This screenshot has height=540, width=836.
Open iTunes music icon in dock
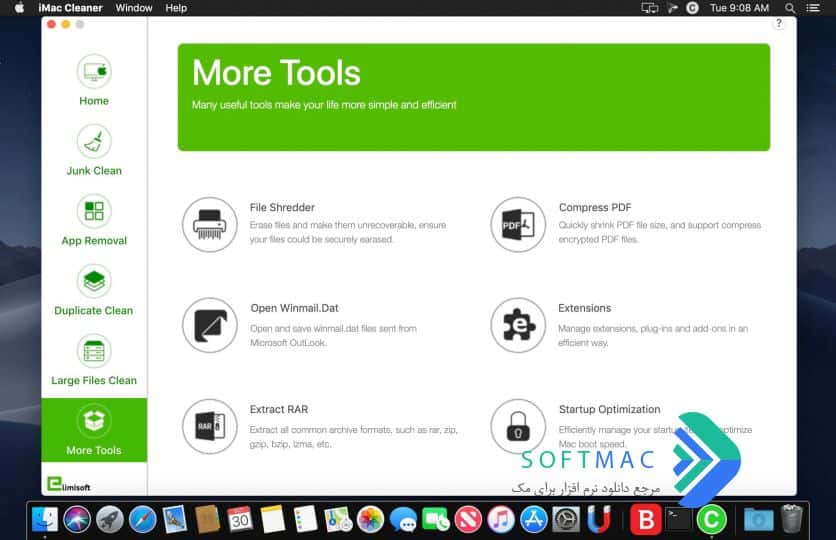coord(501,519)
